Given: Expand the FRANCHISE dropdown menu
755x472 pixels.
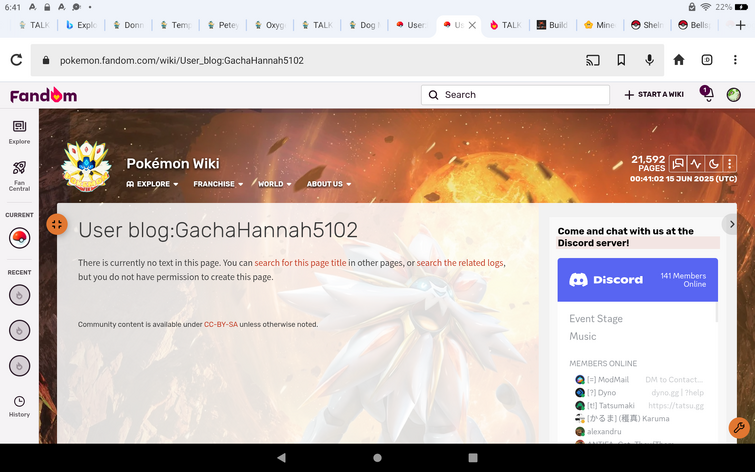Looking at the screenshot, I should point(218,184).
